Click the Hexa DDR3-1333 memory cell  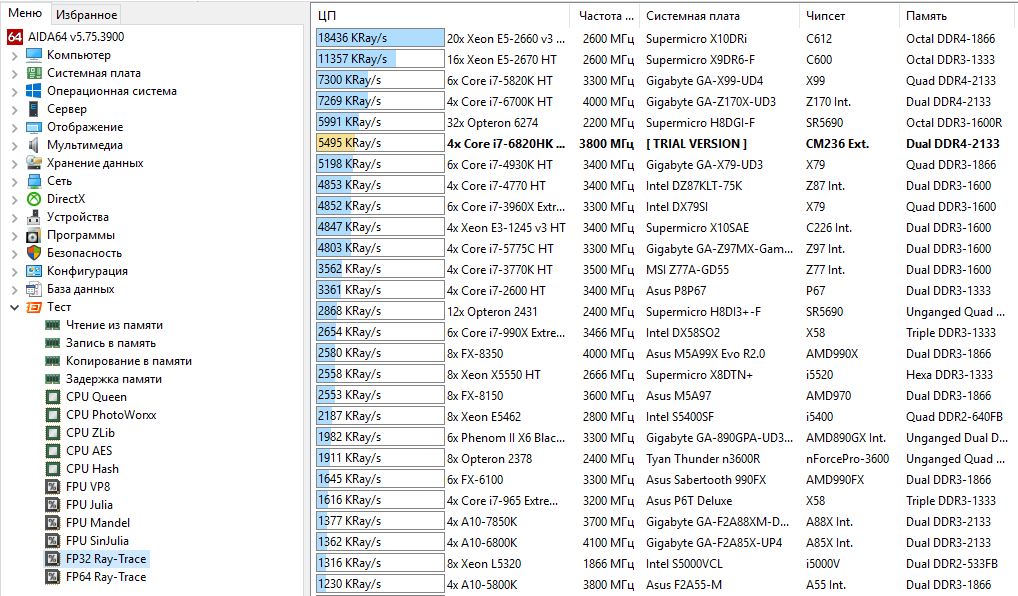click(x=949, y=375)
